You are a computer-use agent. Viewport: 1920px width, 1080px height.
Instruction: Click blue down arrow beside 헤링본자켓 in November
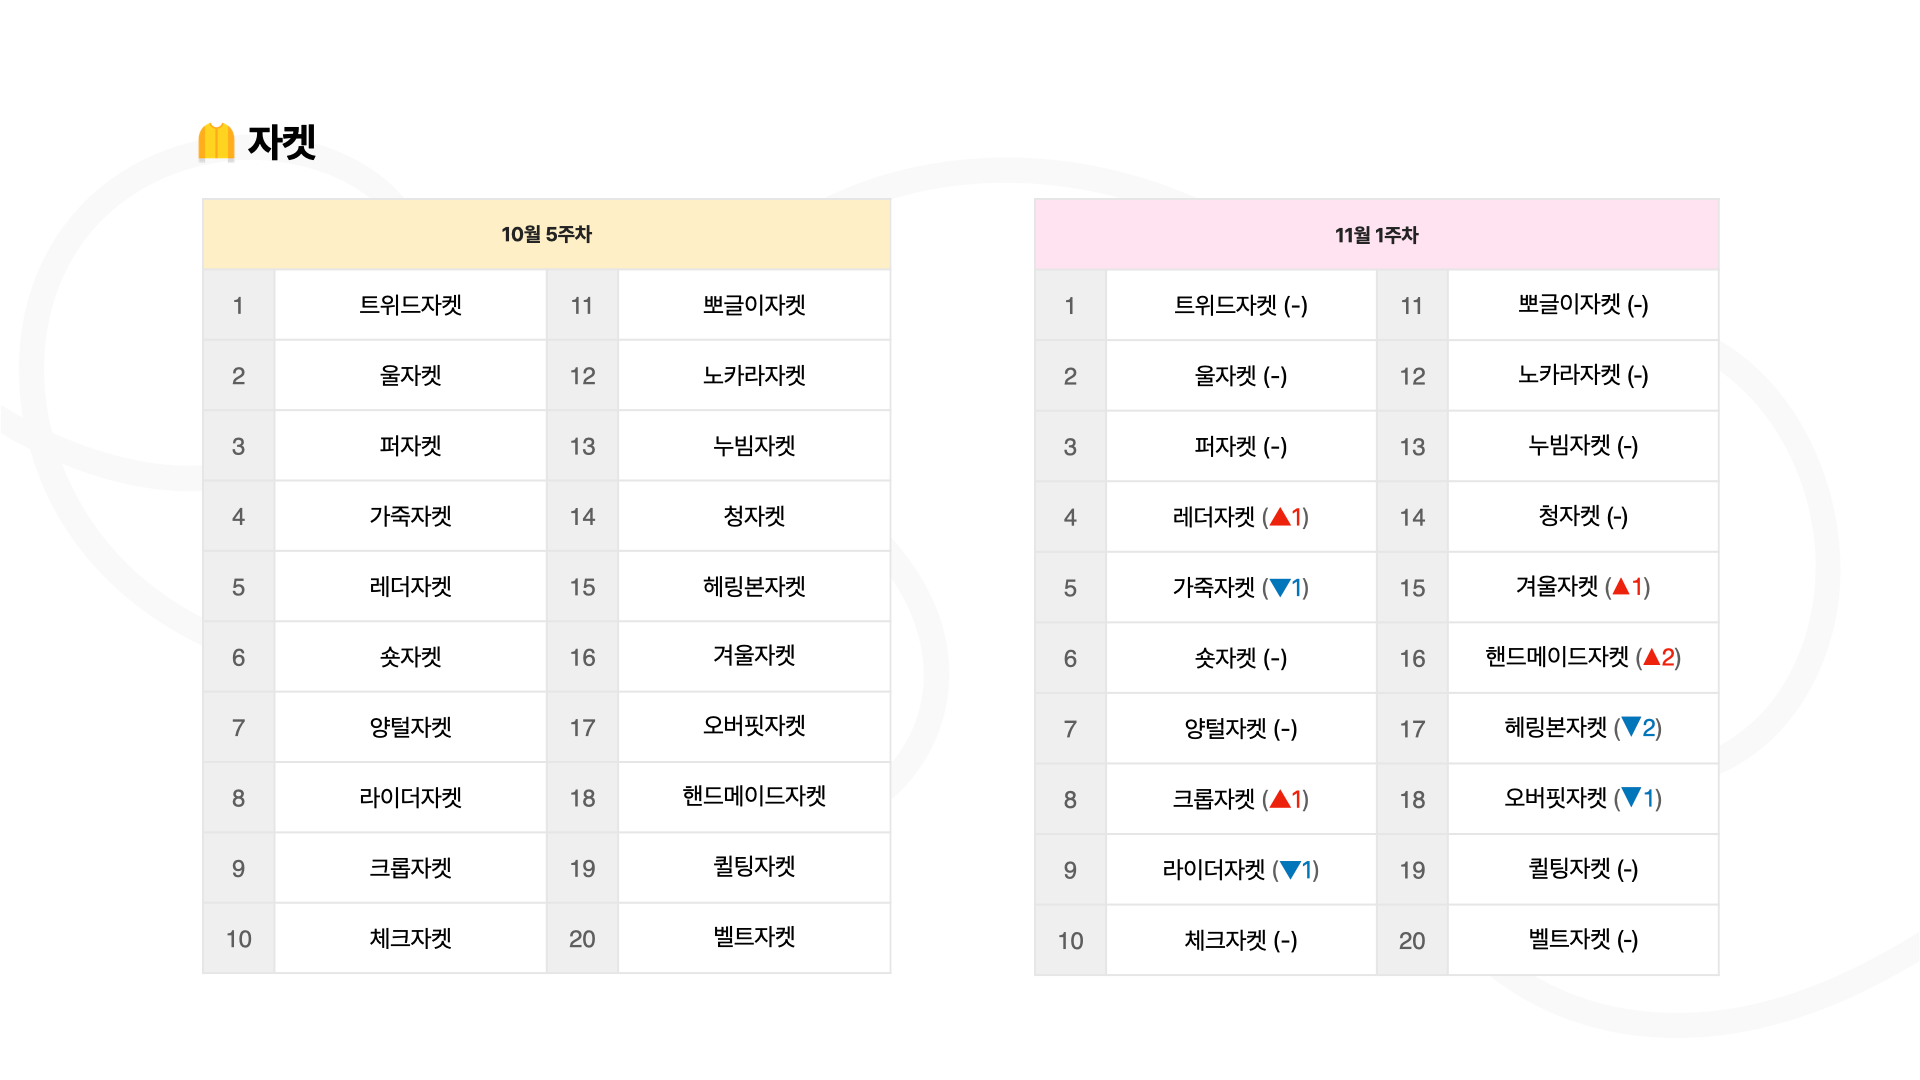[1631, 727]
